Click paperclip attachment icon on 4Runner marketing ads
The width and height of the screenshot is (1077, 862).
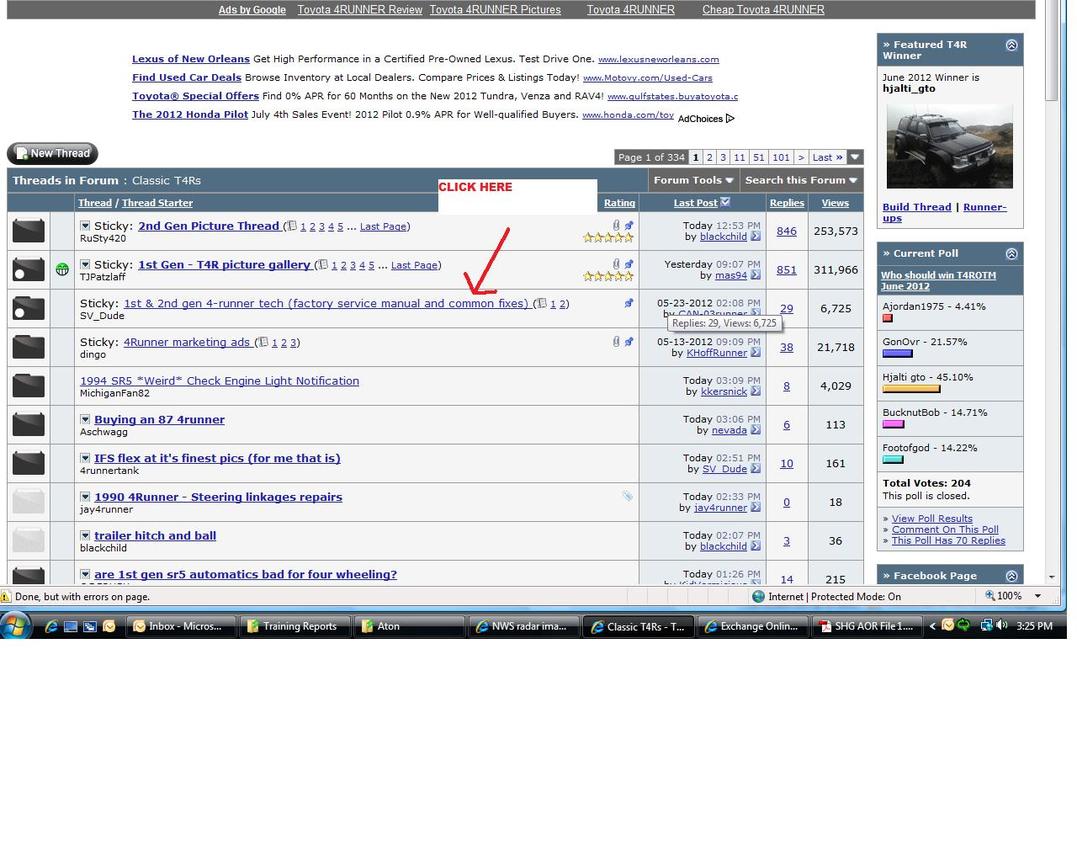(616, 341)
